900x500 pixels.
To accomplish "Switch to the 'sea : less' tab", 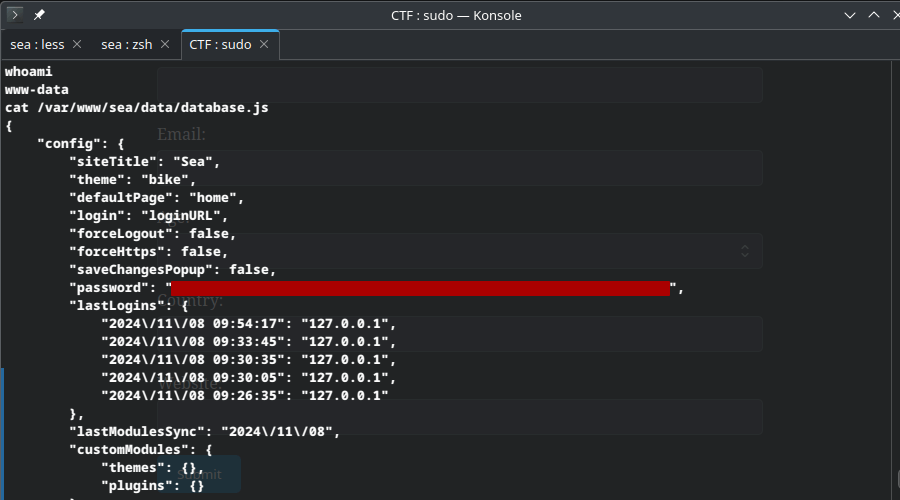I will 37,45.
